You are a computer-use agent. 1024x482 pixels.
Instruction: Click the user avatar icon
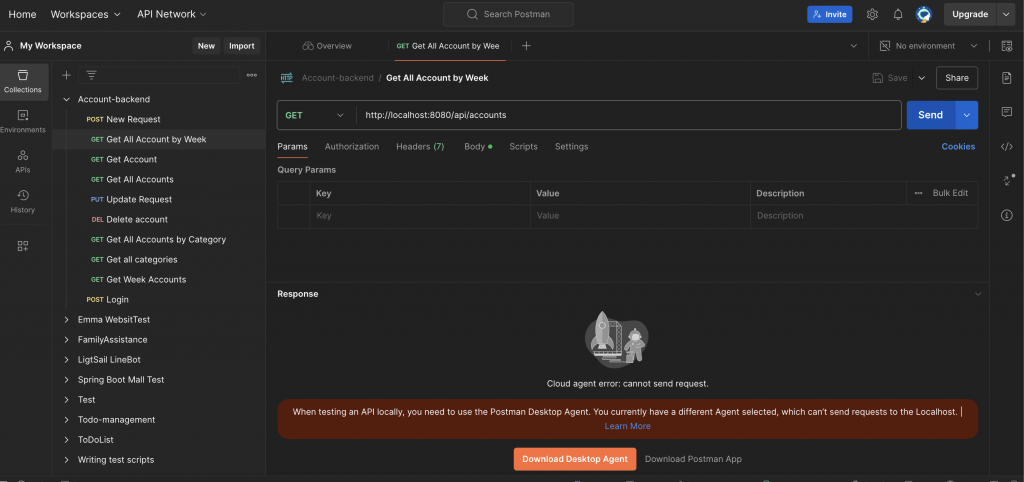tap(923, 14)
